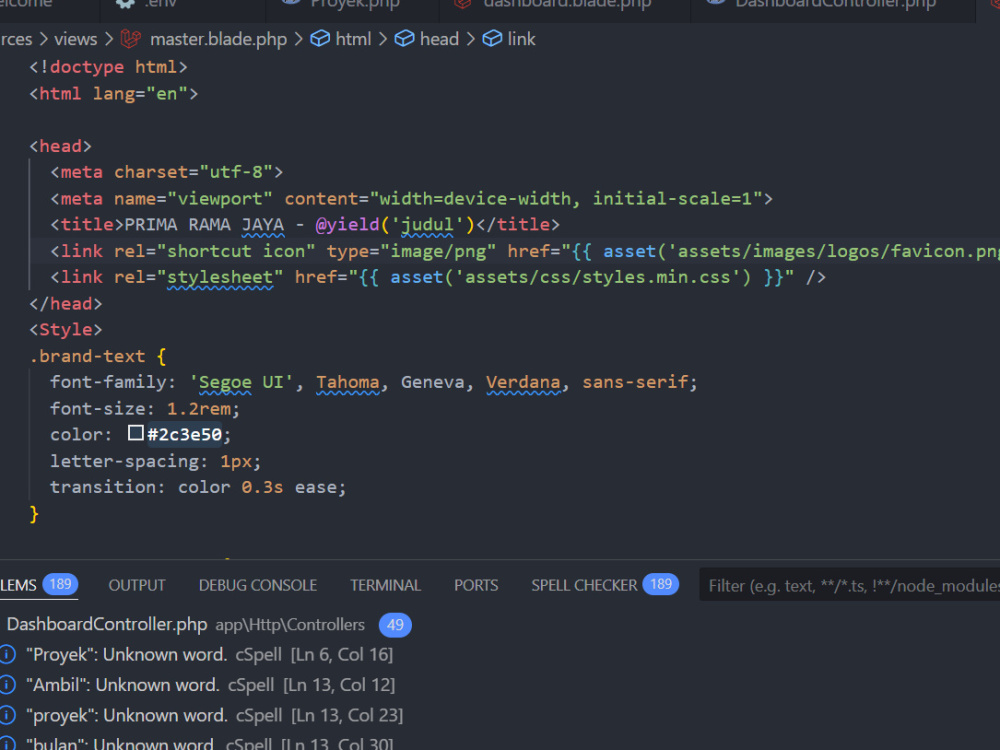Click the @yield directive in title
Image resolution: width=1000 pixels, height=750 pixels.
(348, 224)
